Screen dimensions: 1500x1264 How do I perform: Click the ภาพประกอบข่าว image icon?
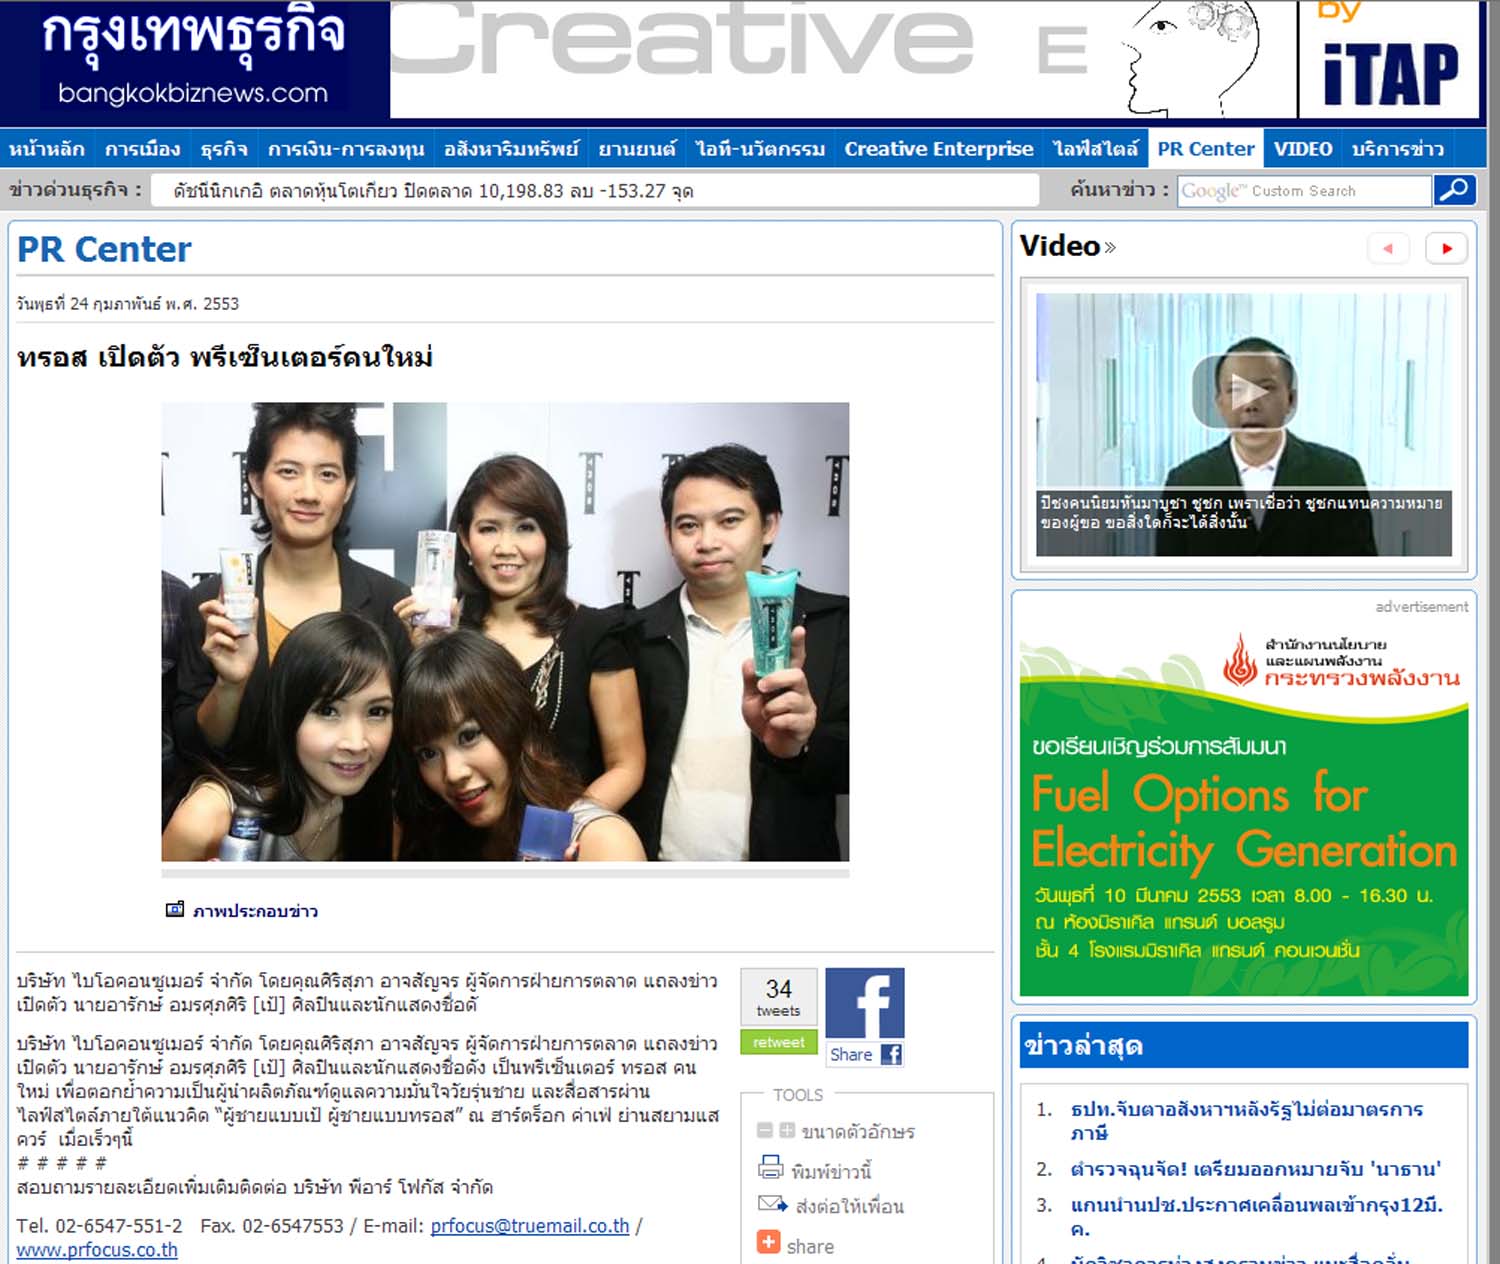click(175, 910)
